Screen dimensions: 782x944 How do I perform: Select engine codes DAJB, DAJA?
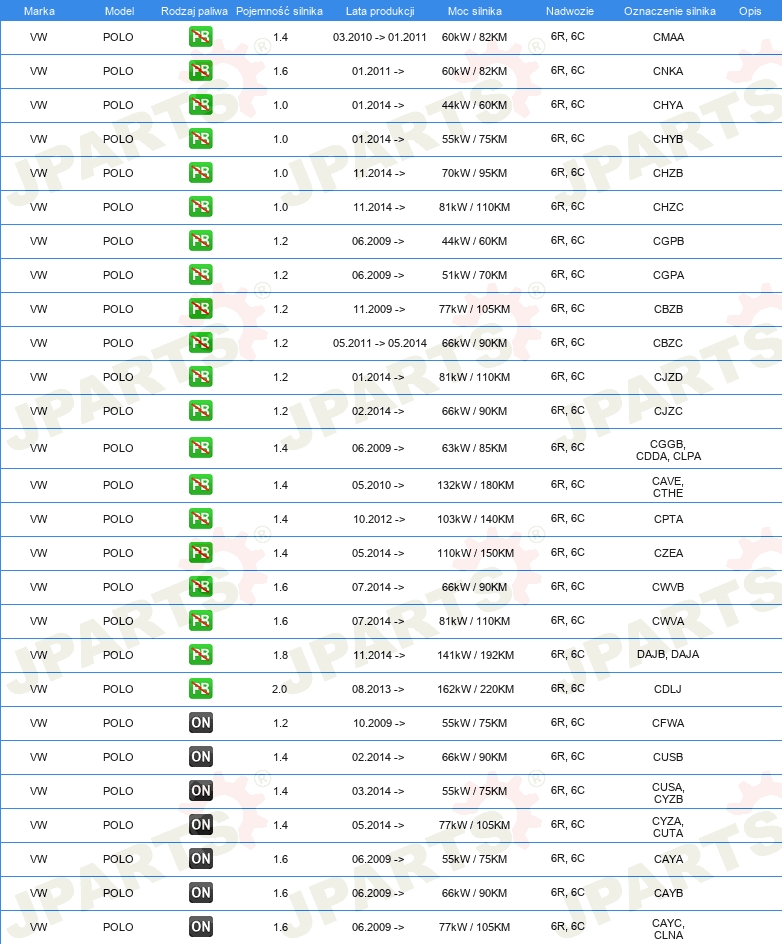[668, 654]
